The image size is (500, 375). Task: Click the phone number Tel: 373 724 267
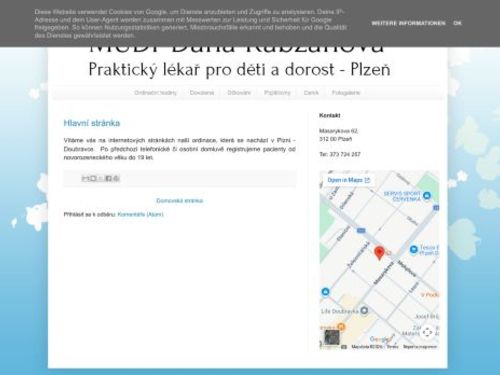(x=340, y=154)
